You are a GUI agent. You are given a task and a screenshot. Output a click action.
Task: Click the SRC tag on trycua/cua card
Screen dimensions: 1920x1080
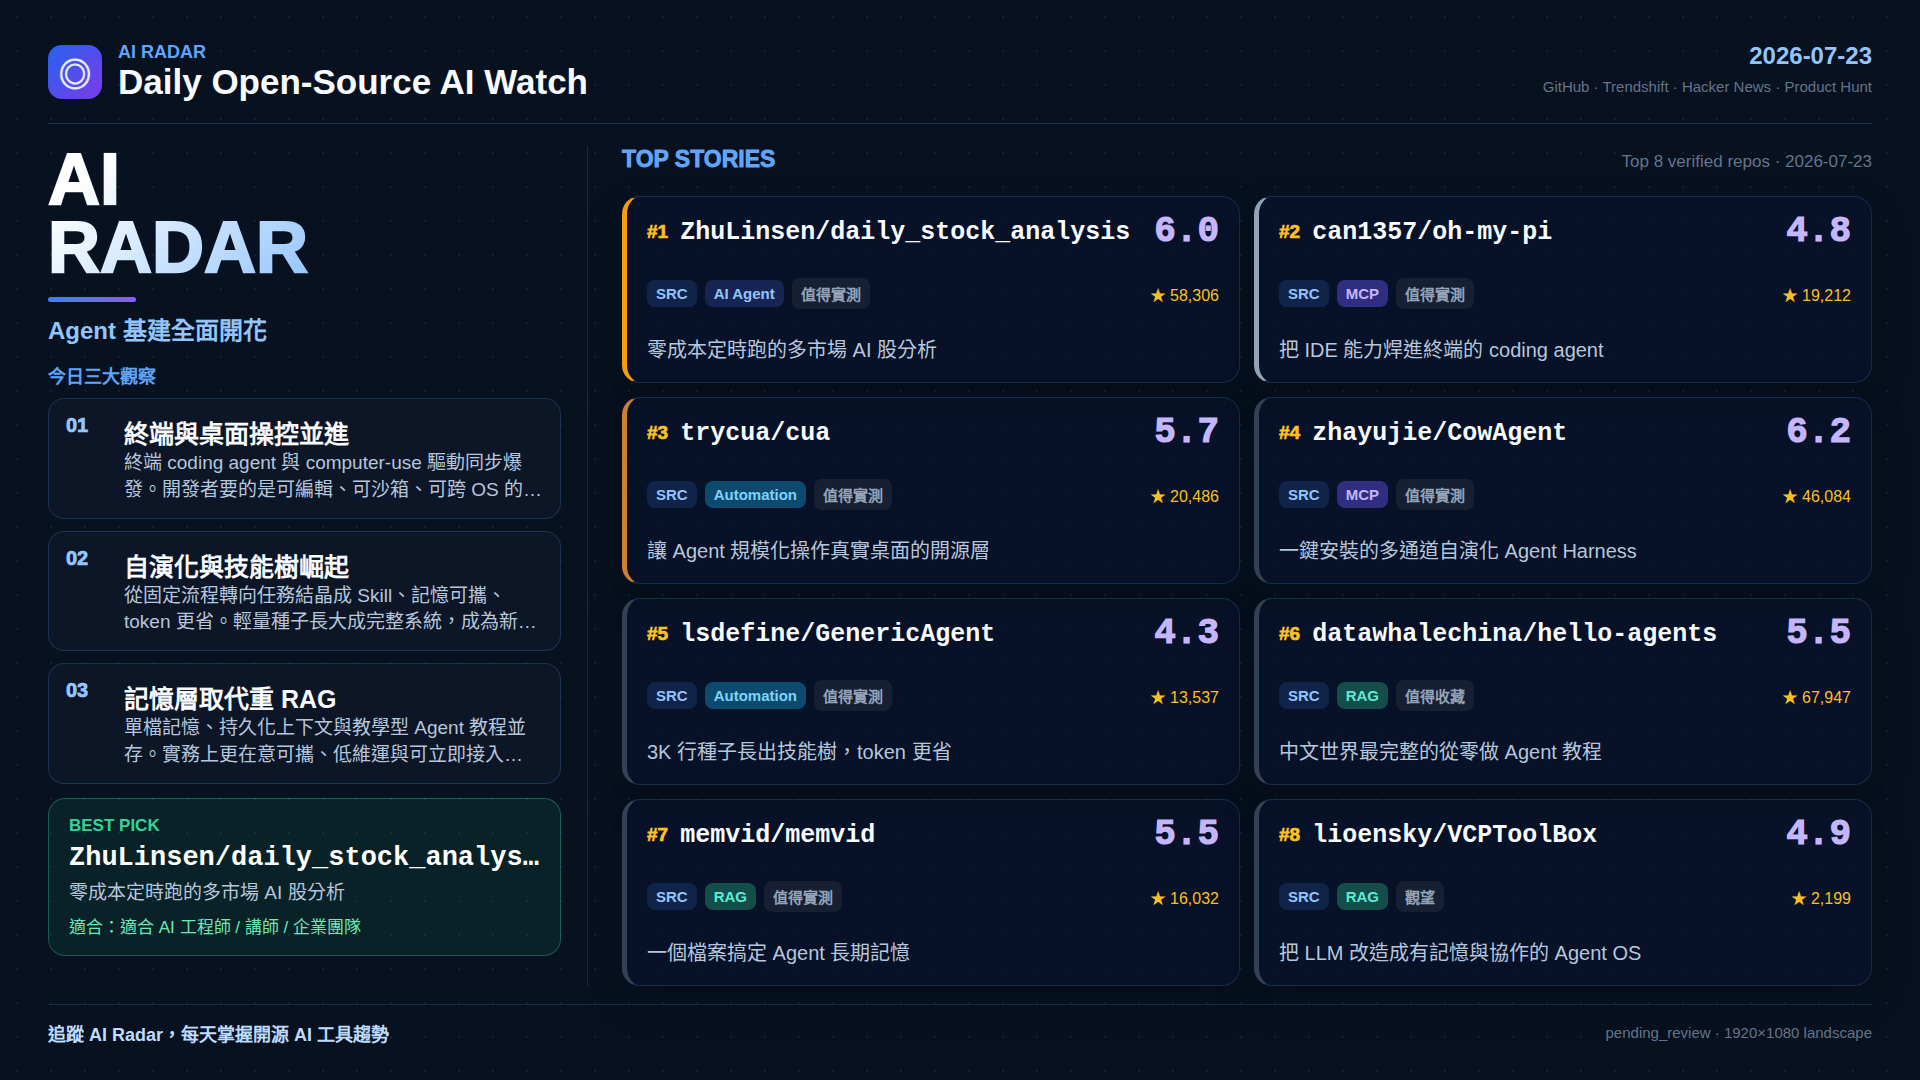point(672,495)
